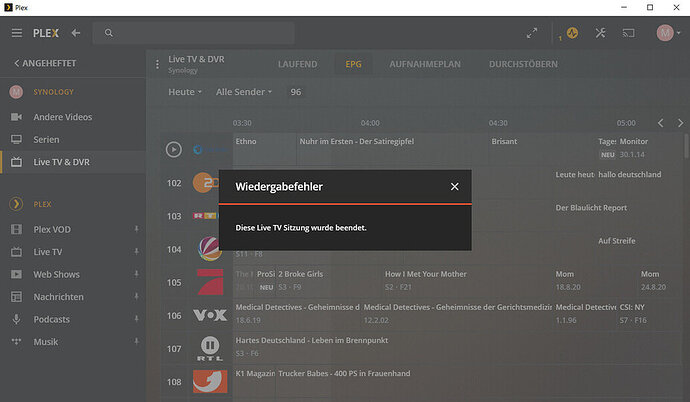Open Podcasts
Screen dimensions: 690x402
pos(51,319)
